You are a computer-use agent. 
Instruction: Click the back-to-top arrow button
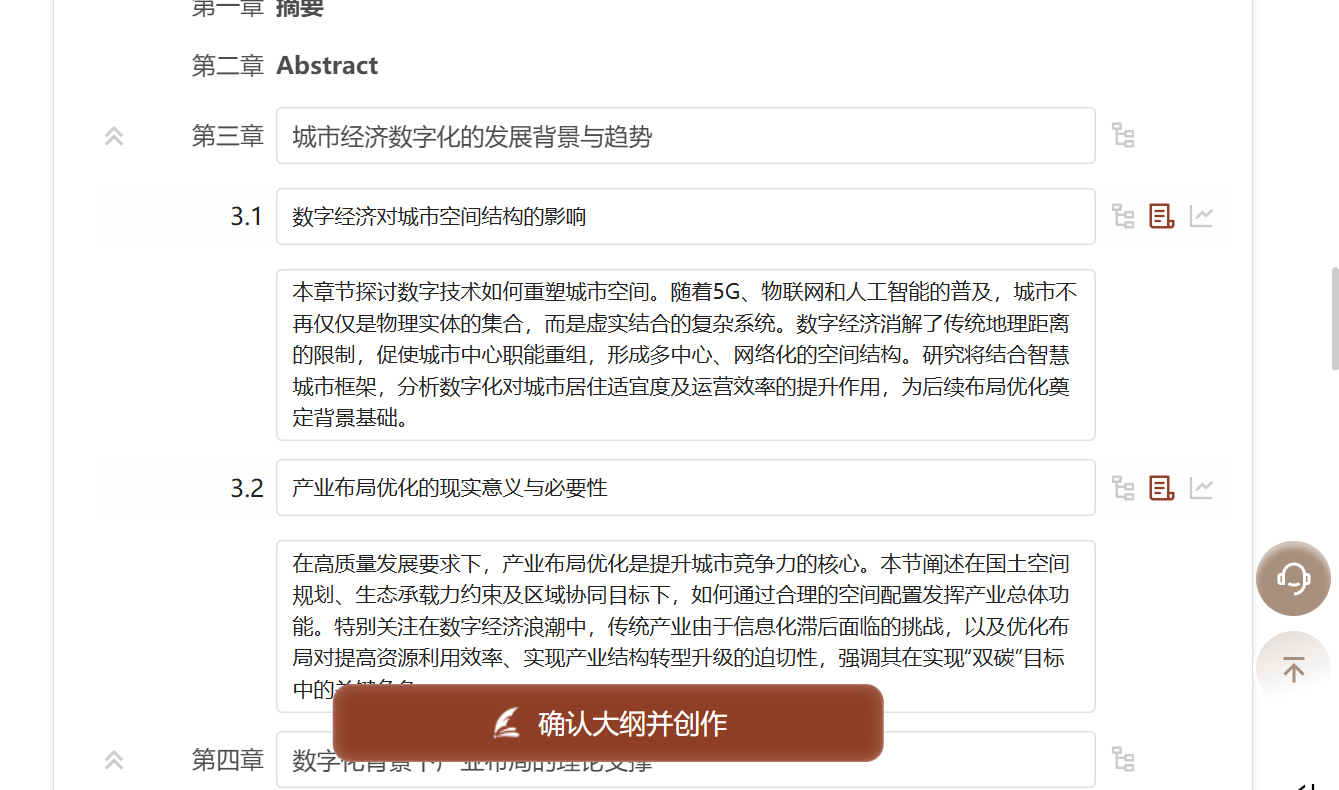[x=1293, y=669]
